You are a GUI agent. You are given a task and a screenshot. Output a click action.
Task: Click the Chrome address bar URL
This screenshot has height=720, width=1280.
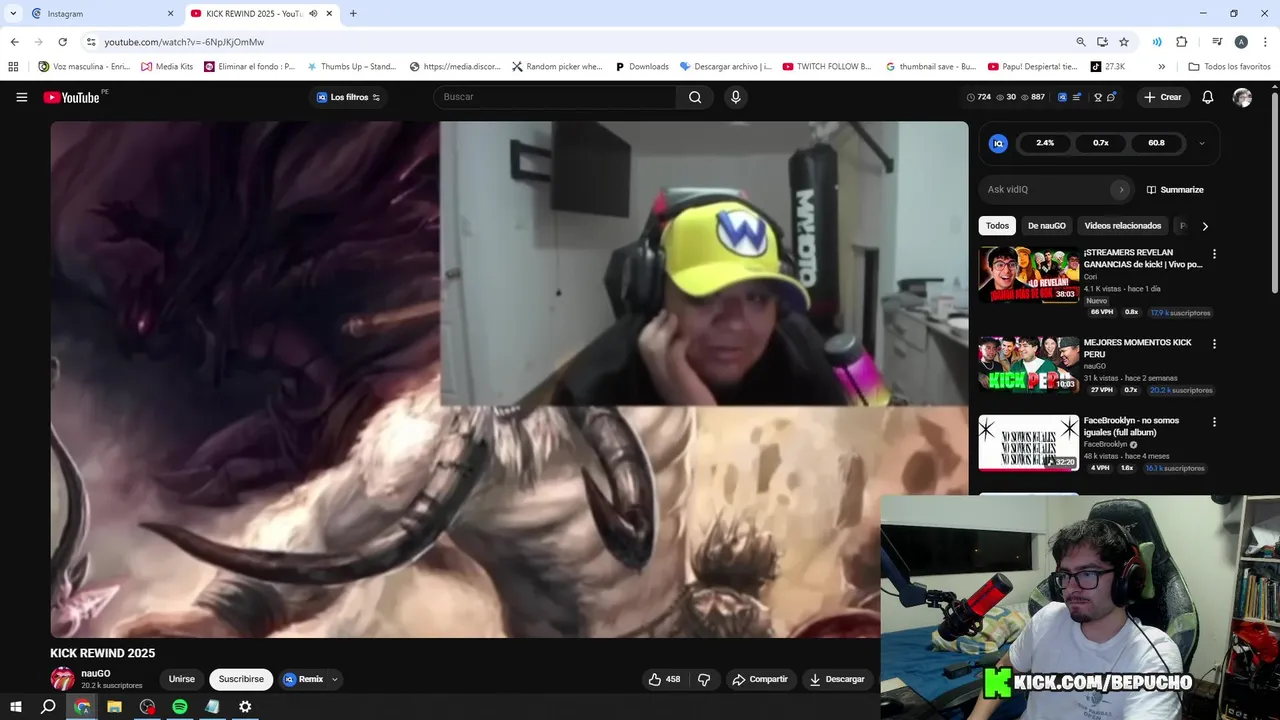[184, 42]
